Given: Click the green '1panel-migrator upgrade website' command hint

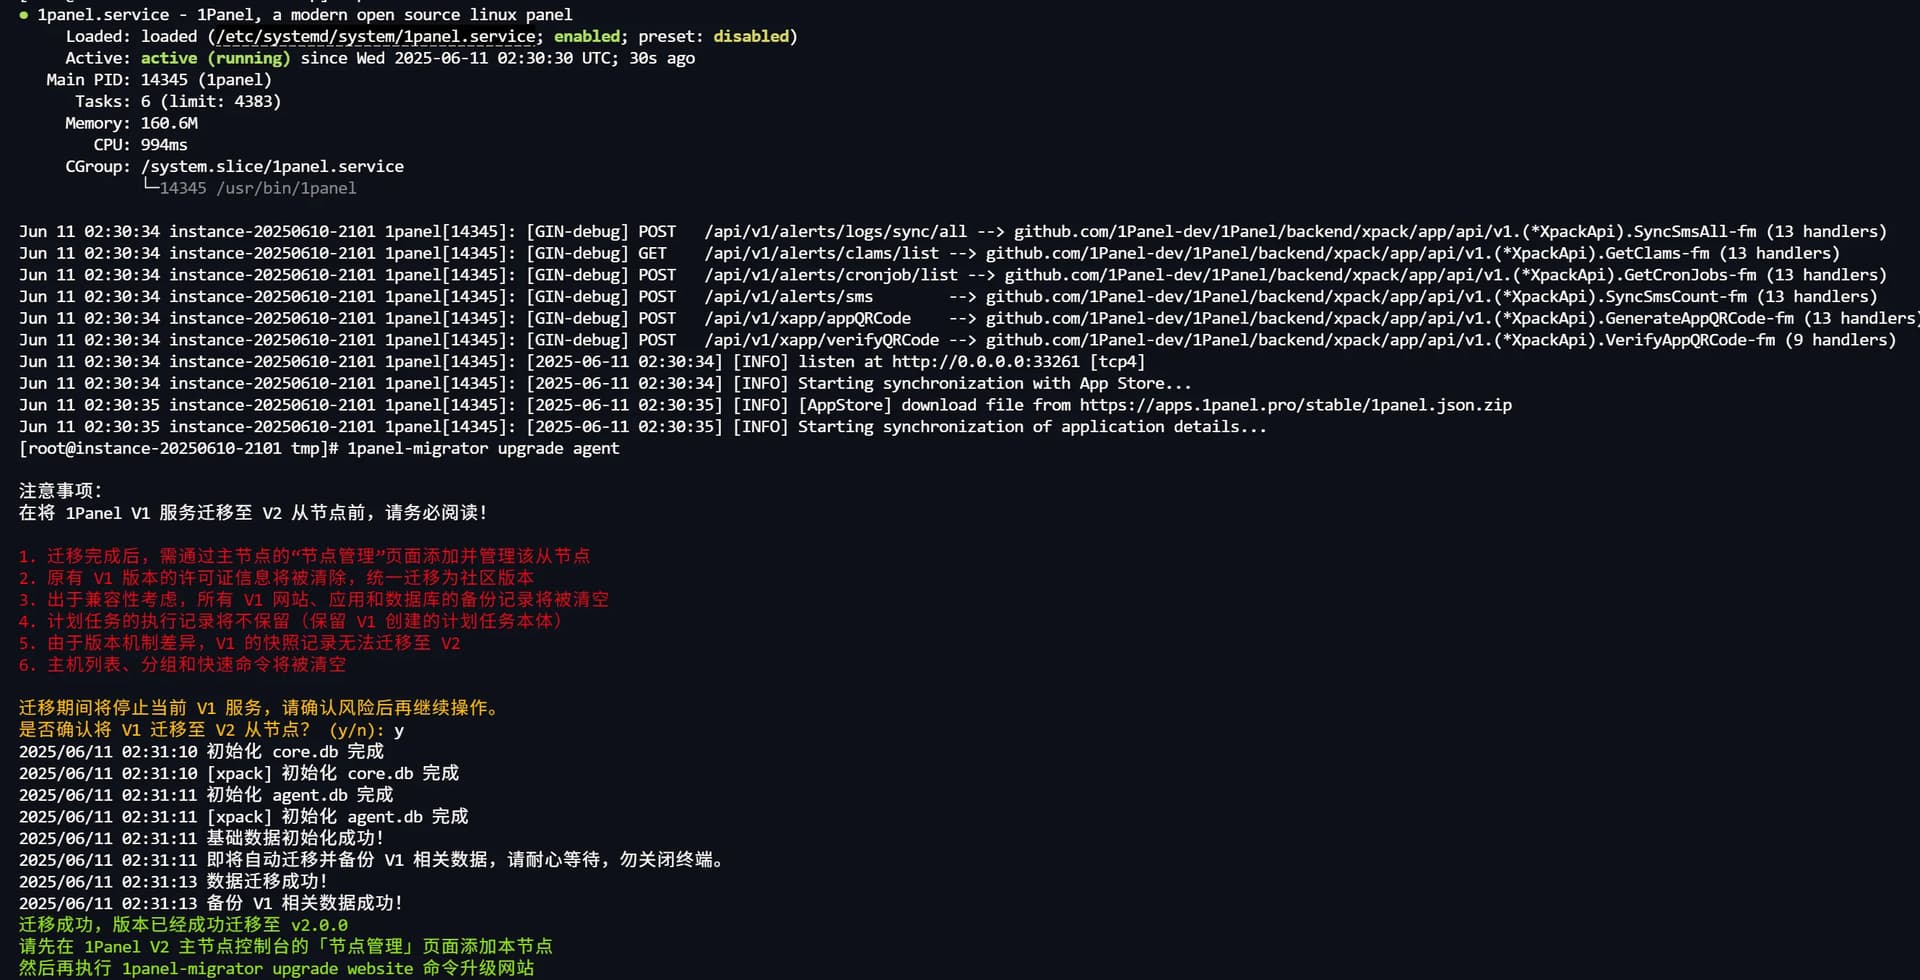Looking at the screenshot, I should 267,969.
